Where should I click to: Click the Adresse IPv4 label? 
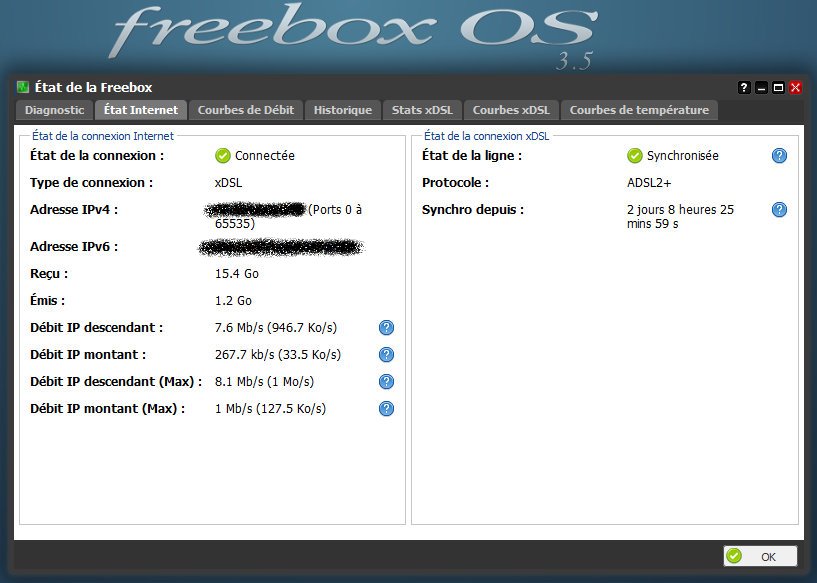pyautogui.click(x=74, y=210)
